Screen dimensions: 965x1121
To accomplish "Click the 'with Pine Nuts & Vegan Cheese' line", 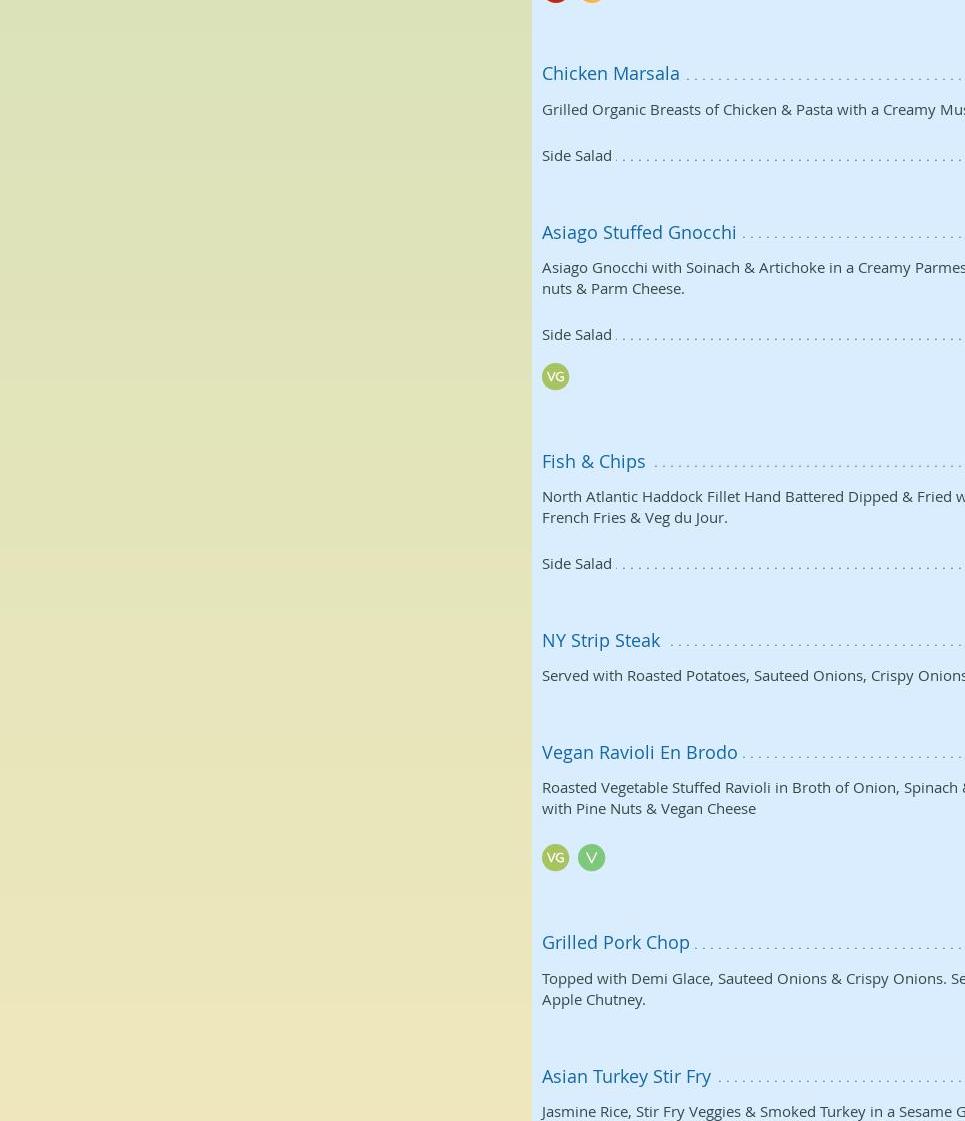I will [x=648, y=809].
